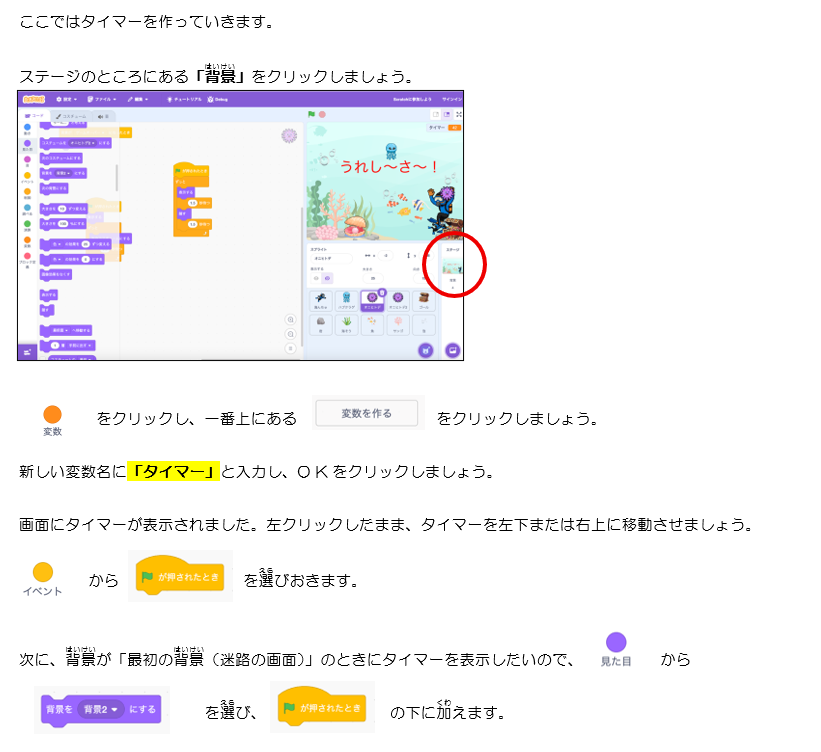Click the add-backdrop button at bottom right
The image size is (821, 752).
click(452, 350)
